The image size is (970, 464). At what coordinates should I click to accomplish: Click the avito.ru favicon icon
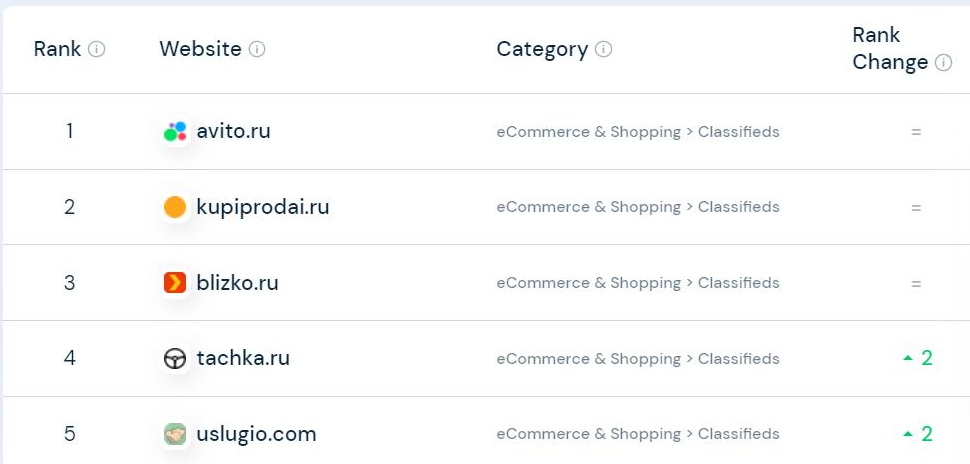point(175,131)
